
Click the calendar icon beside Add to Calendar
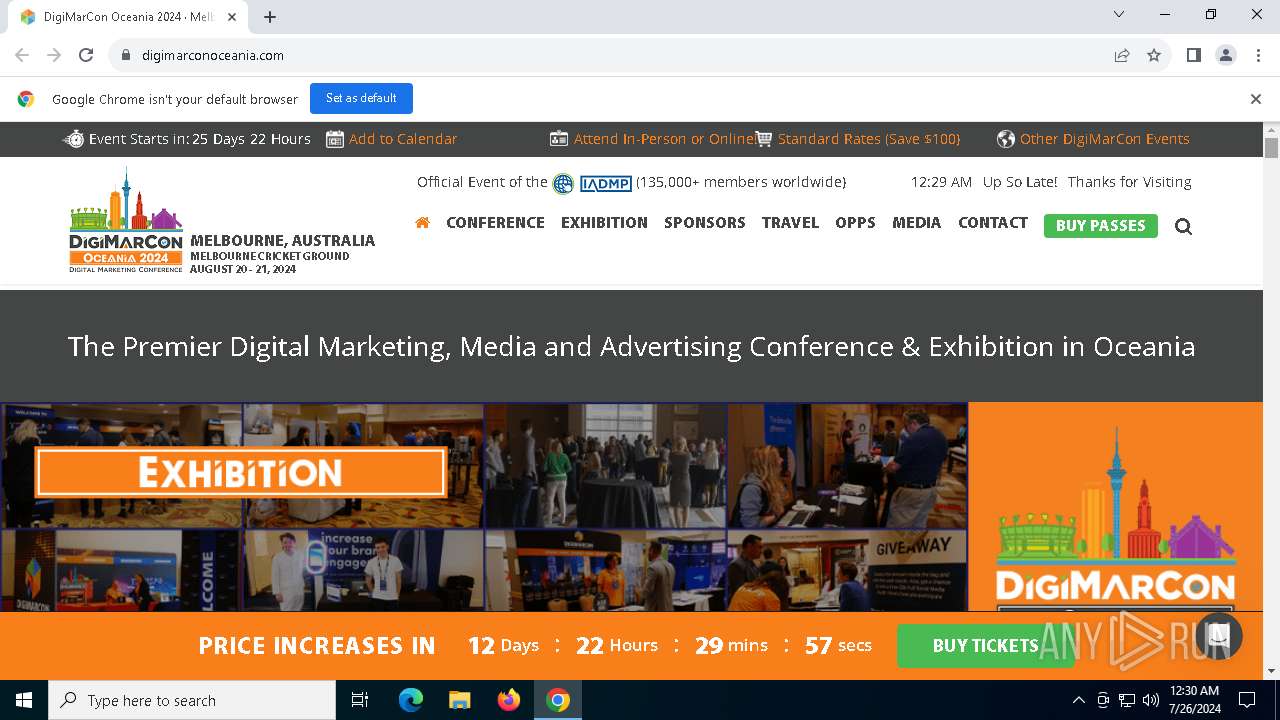pos(335,139)
